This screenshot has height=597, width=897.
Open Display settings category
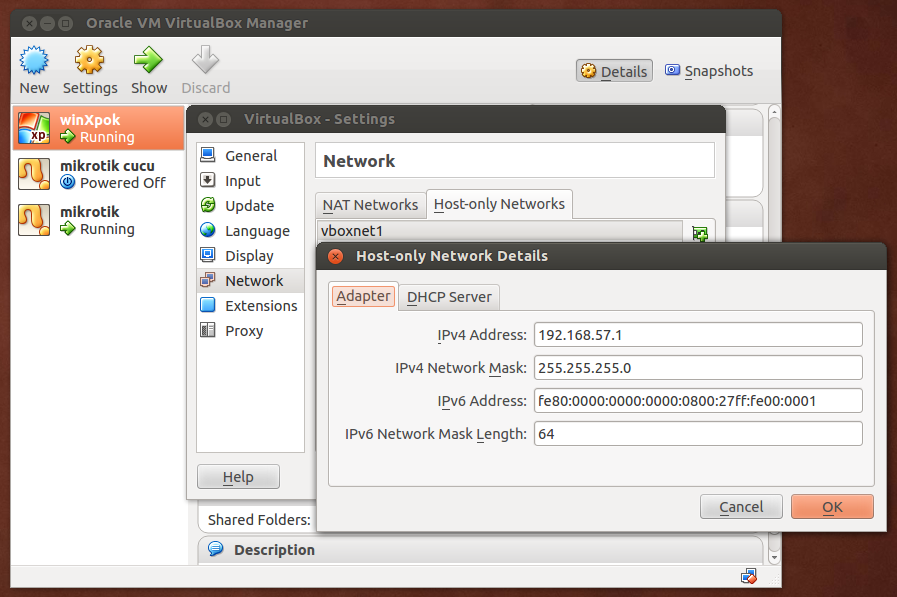pos(251,256)
